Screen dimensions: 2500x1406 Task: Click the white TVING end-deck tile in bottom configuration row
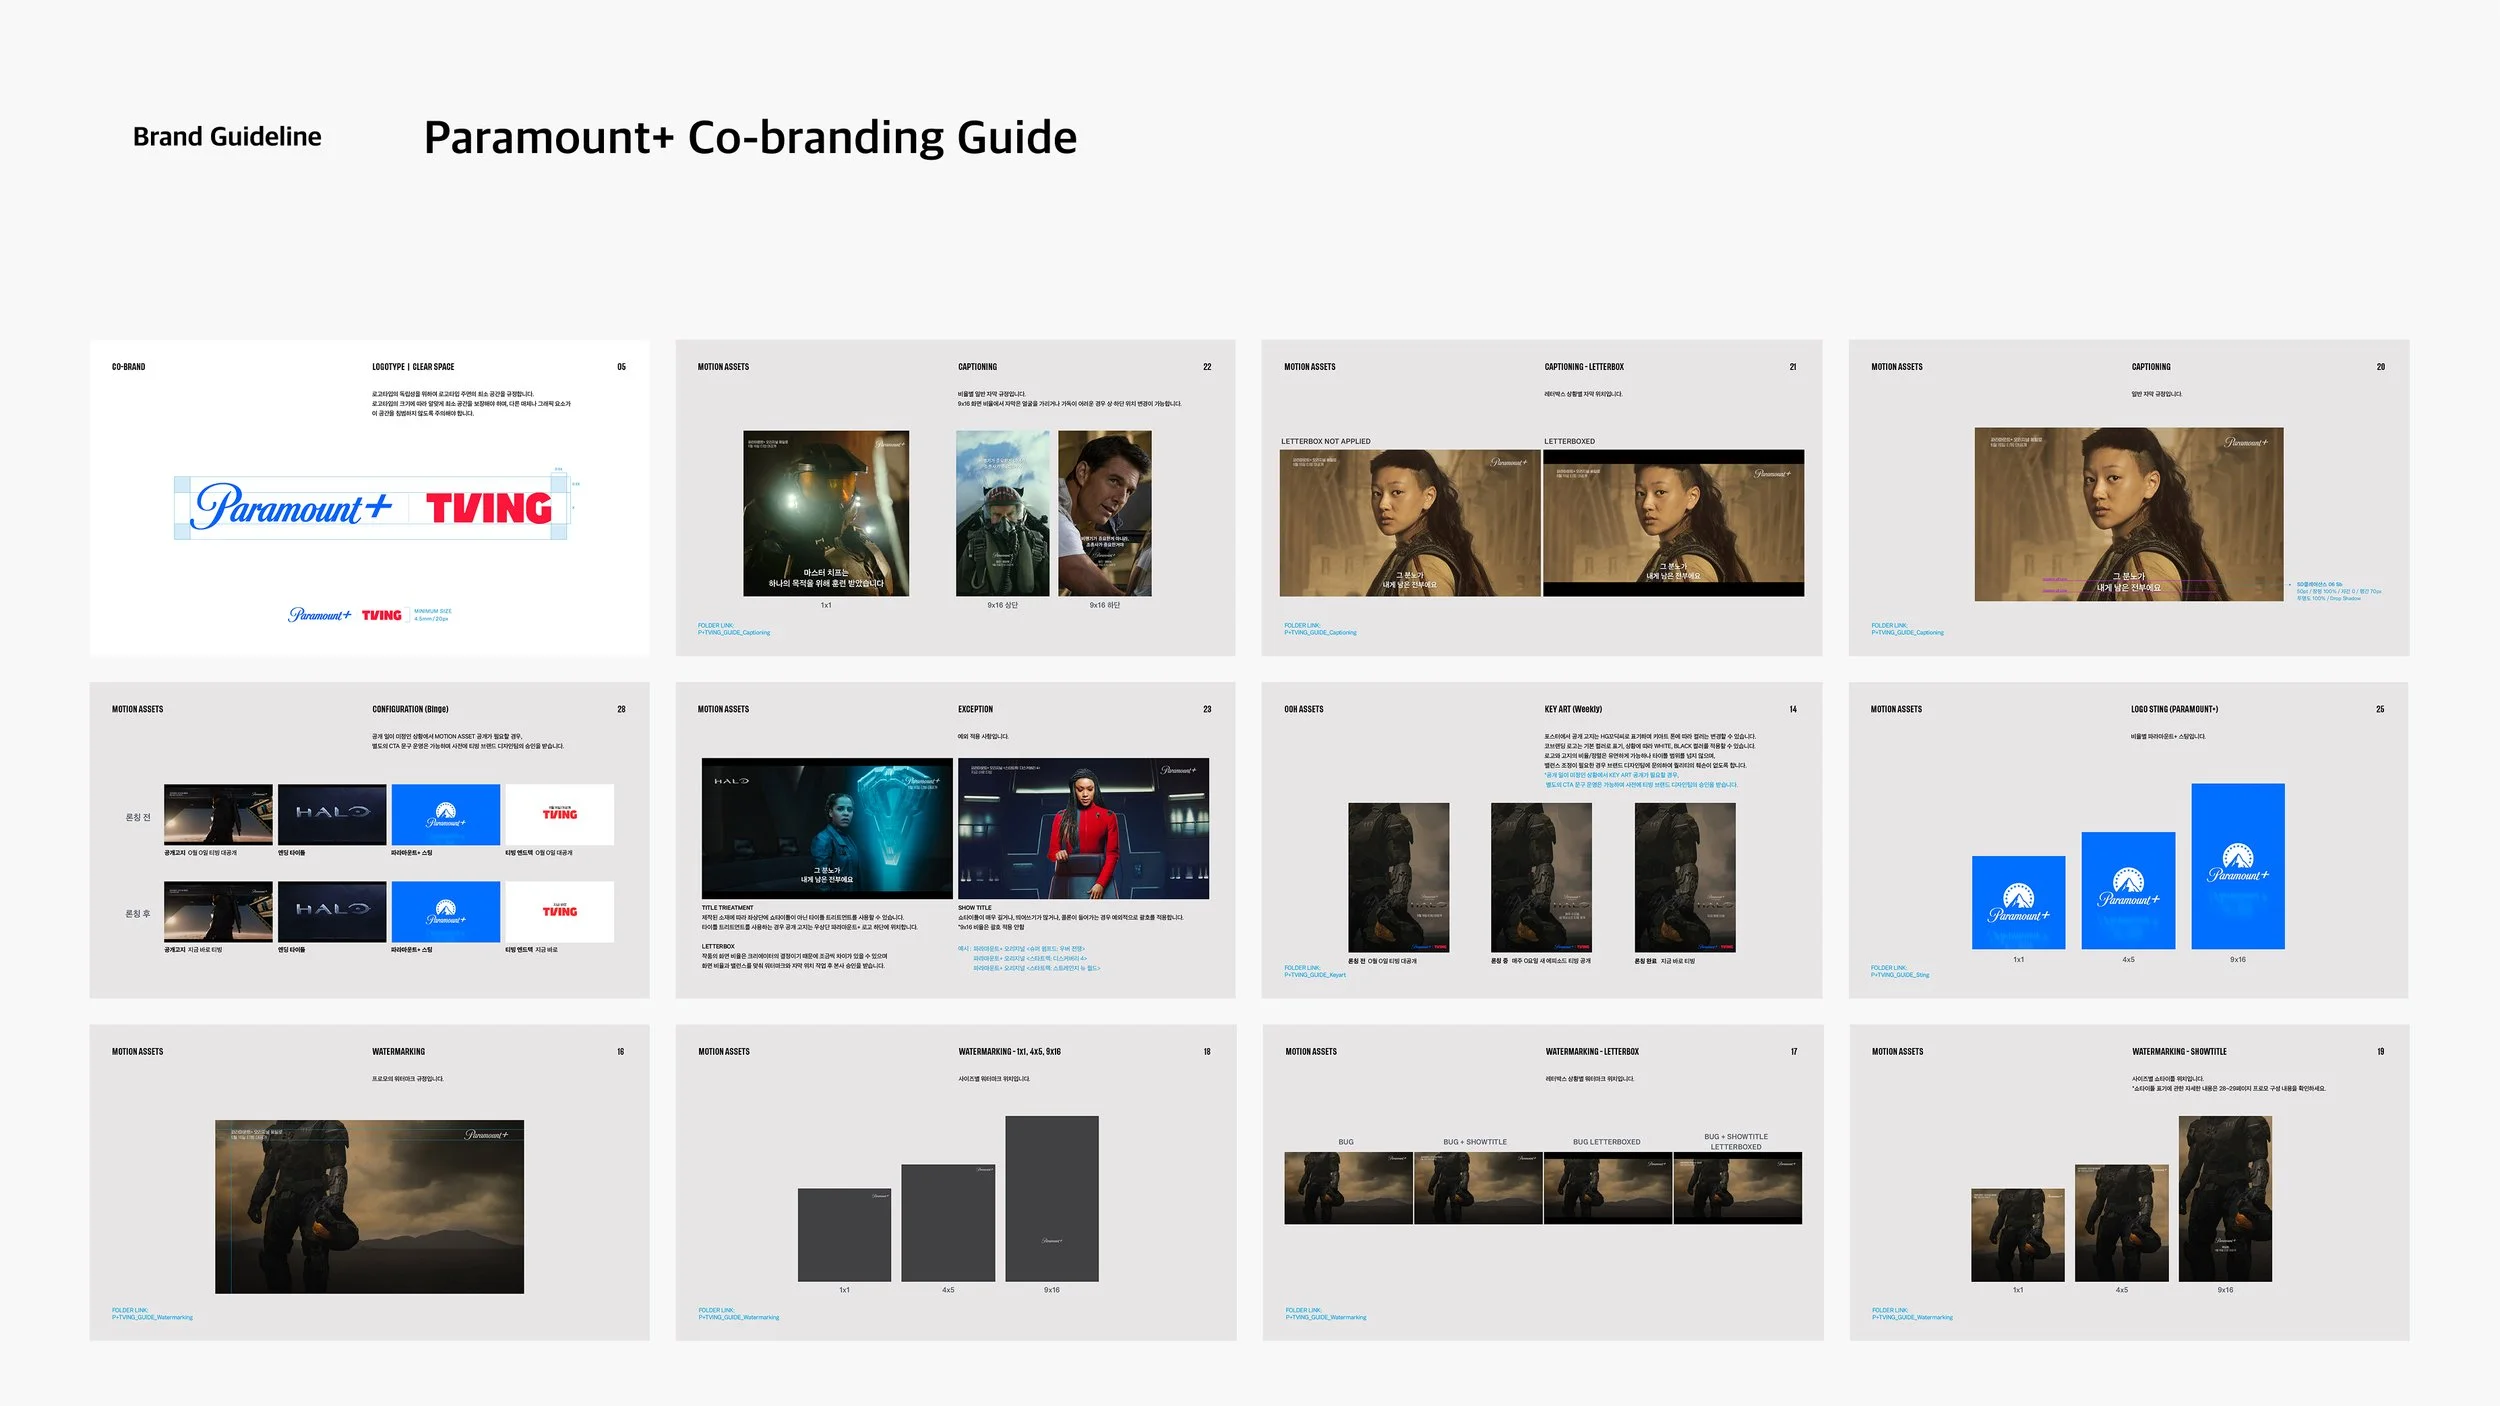click(x=559, y=911)
